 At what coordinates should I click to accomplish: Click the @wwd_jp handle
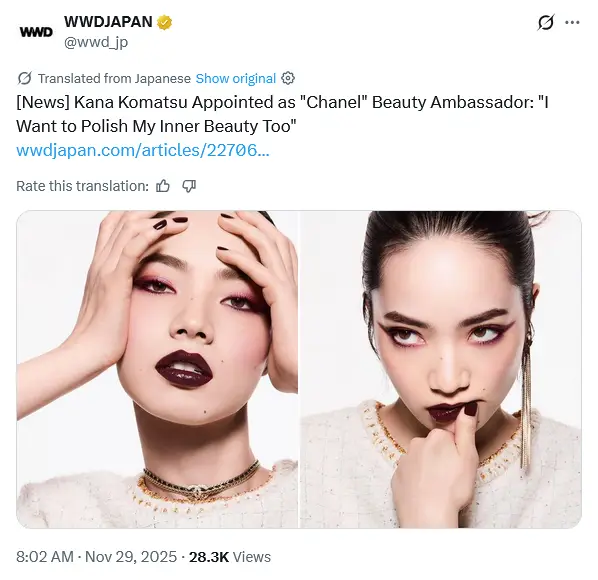pyautogui.click(x=96, y=42)
